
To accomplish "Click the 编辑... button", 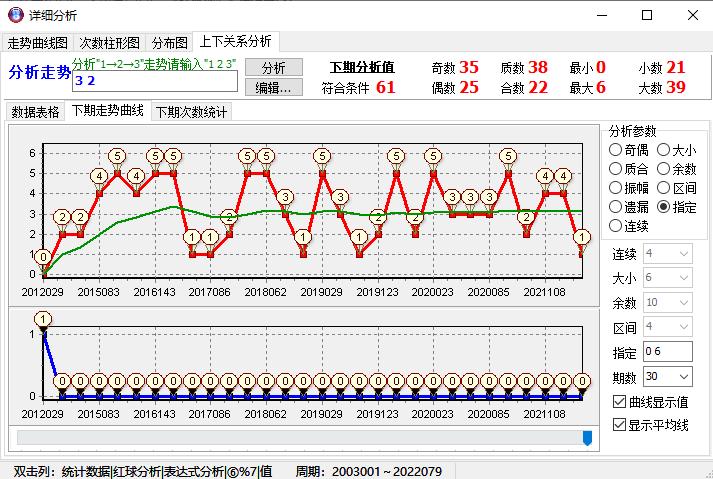I will (274, 87).
